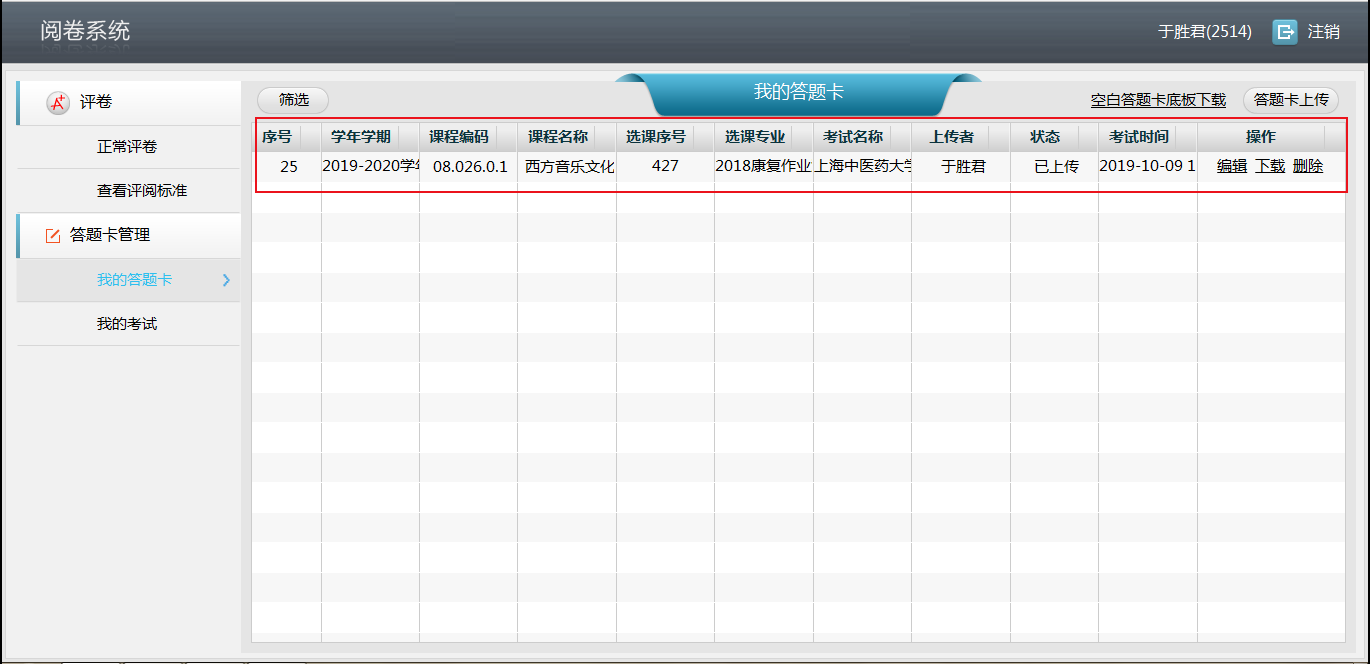
Task: Click the 评卷 section icon
Action: tap(58, 102)
